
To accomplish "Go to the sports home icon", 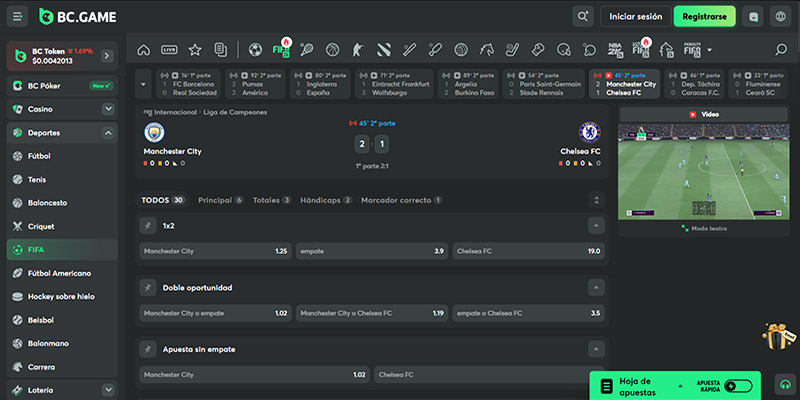I will [144, 49].
